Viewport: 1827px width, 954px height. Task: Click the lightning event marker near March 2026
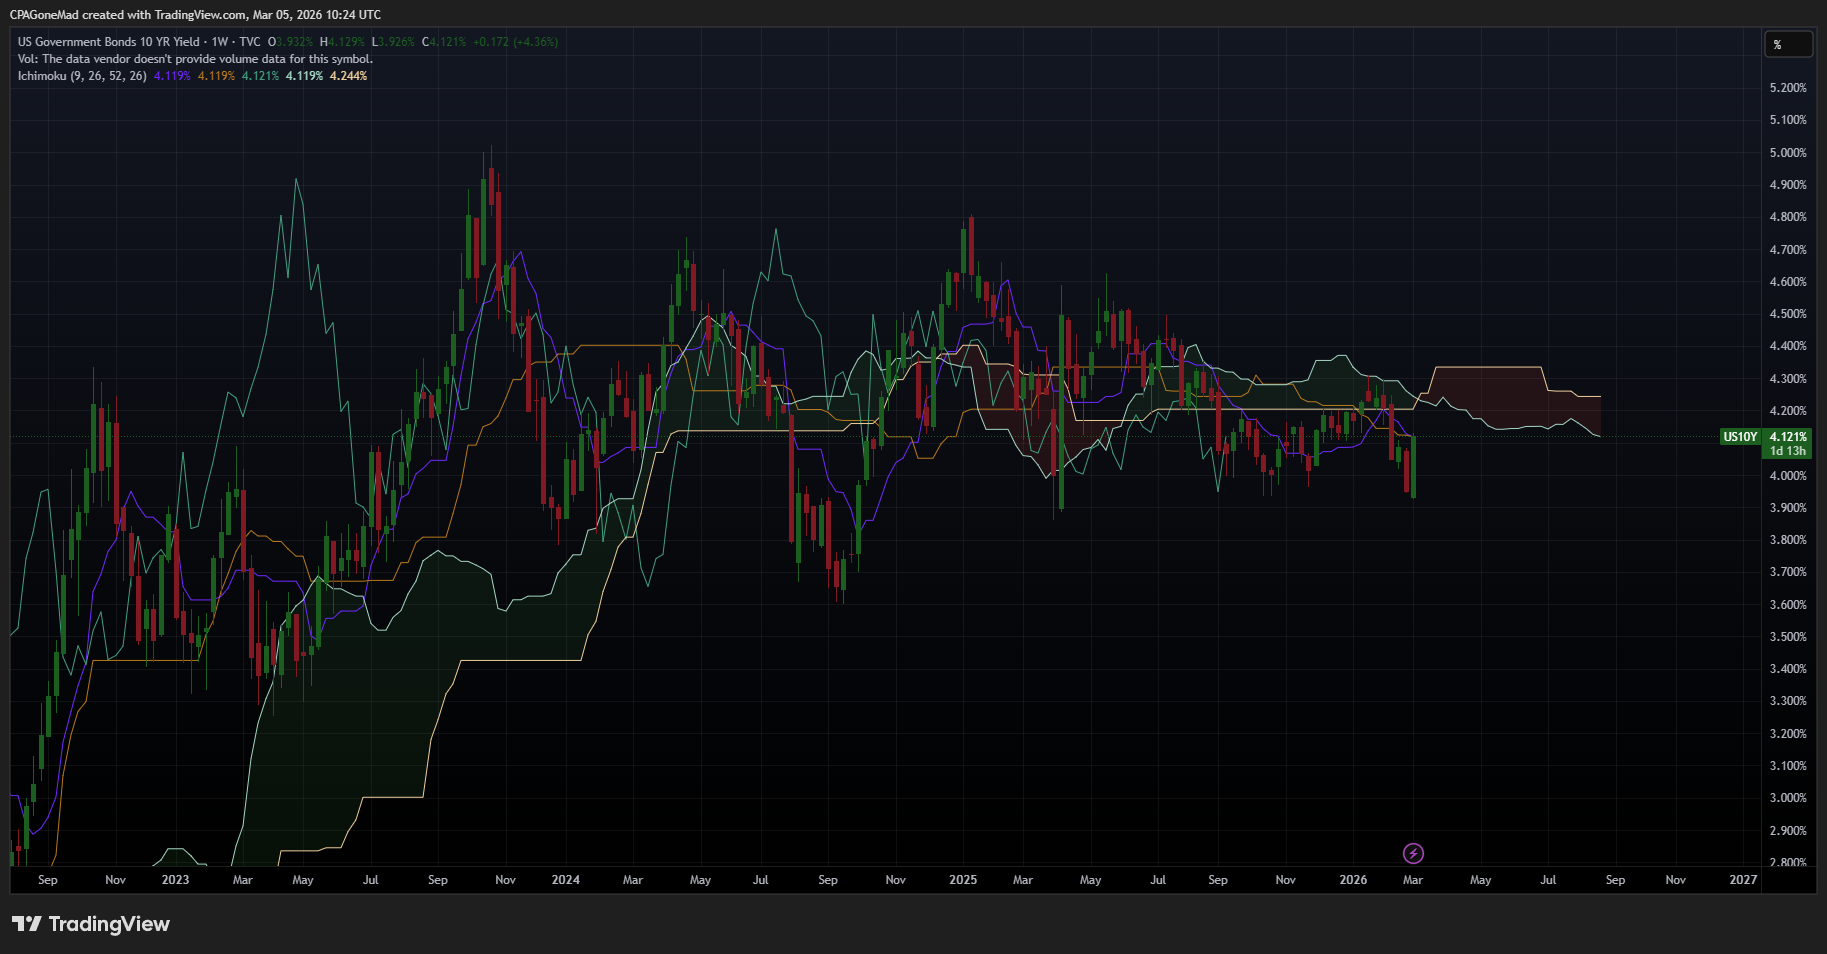pos(1413,853)
